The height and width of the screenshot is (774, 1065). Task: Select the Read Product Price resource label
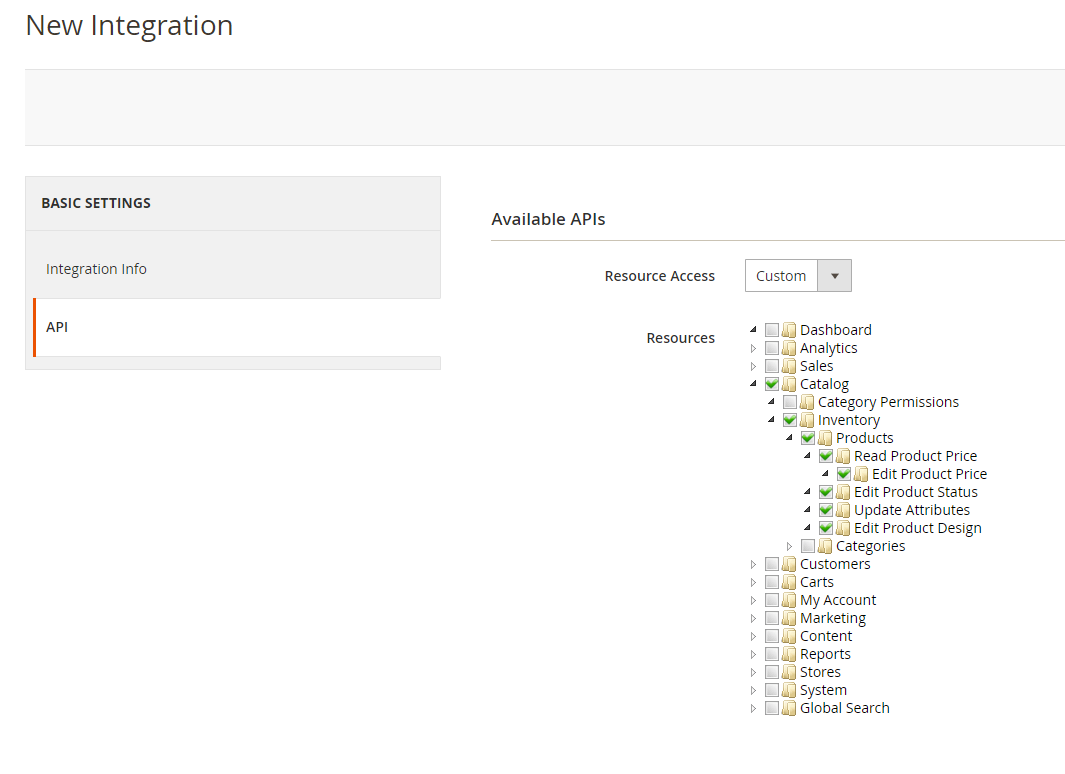pos(915,455)
